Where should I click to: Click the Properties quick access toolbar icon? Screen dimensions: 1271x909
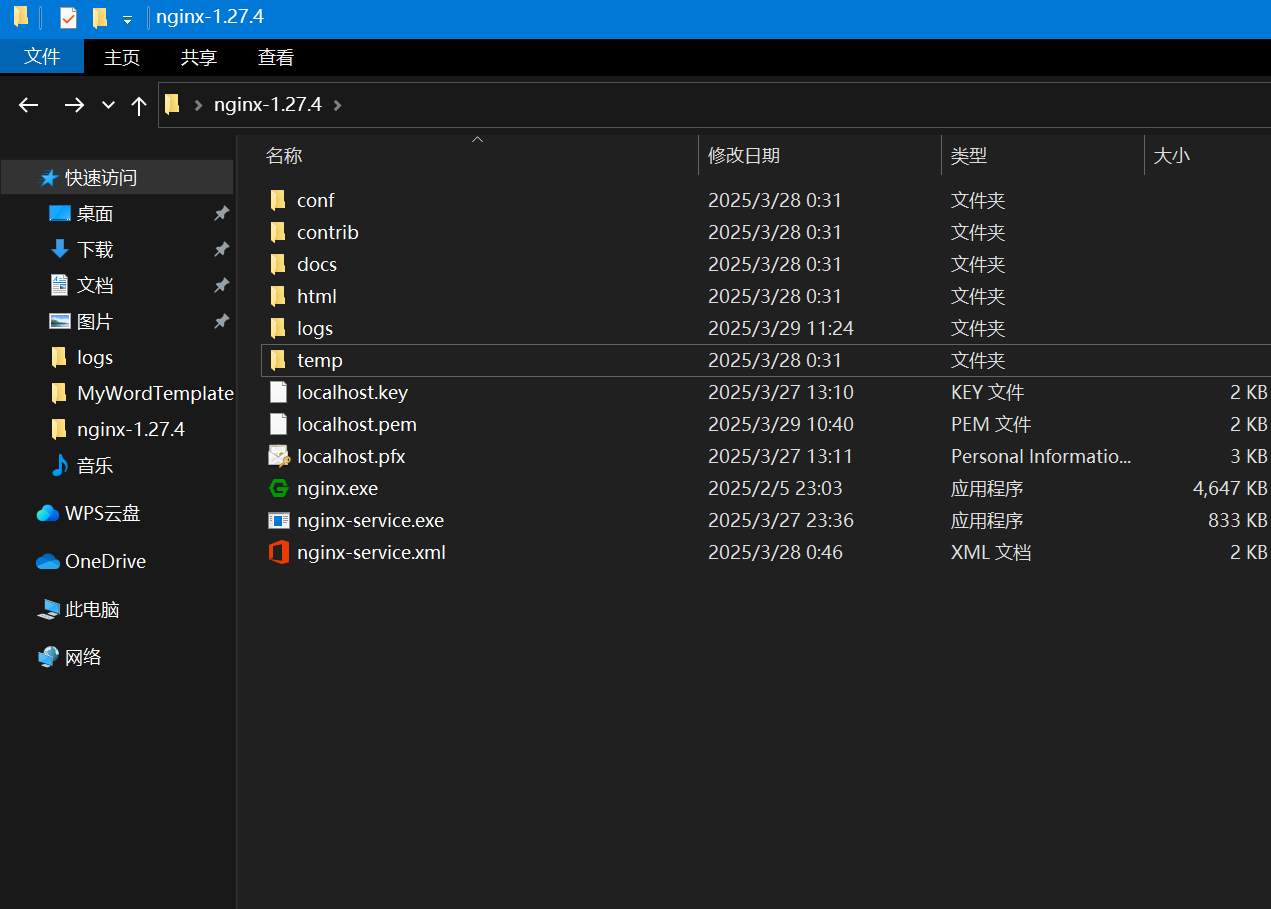point(68,18)
